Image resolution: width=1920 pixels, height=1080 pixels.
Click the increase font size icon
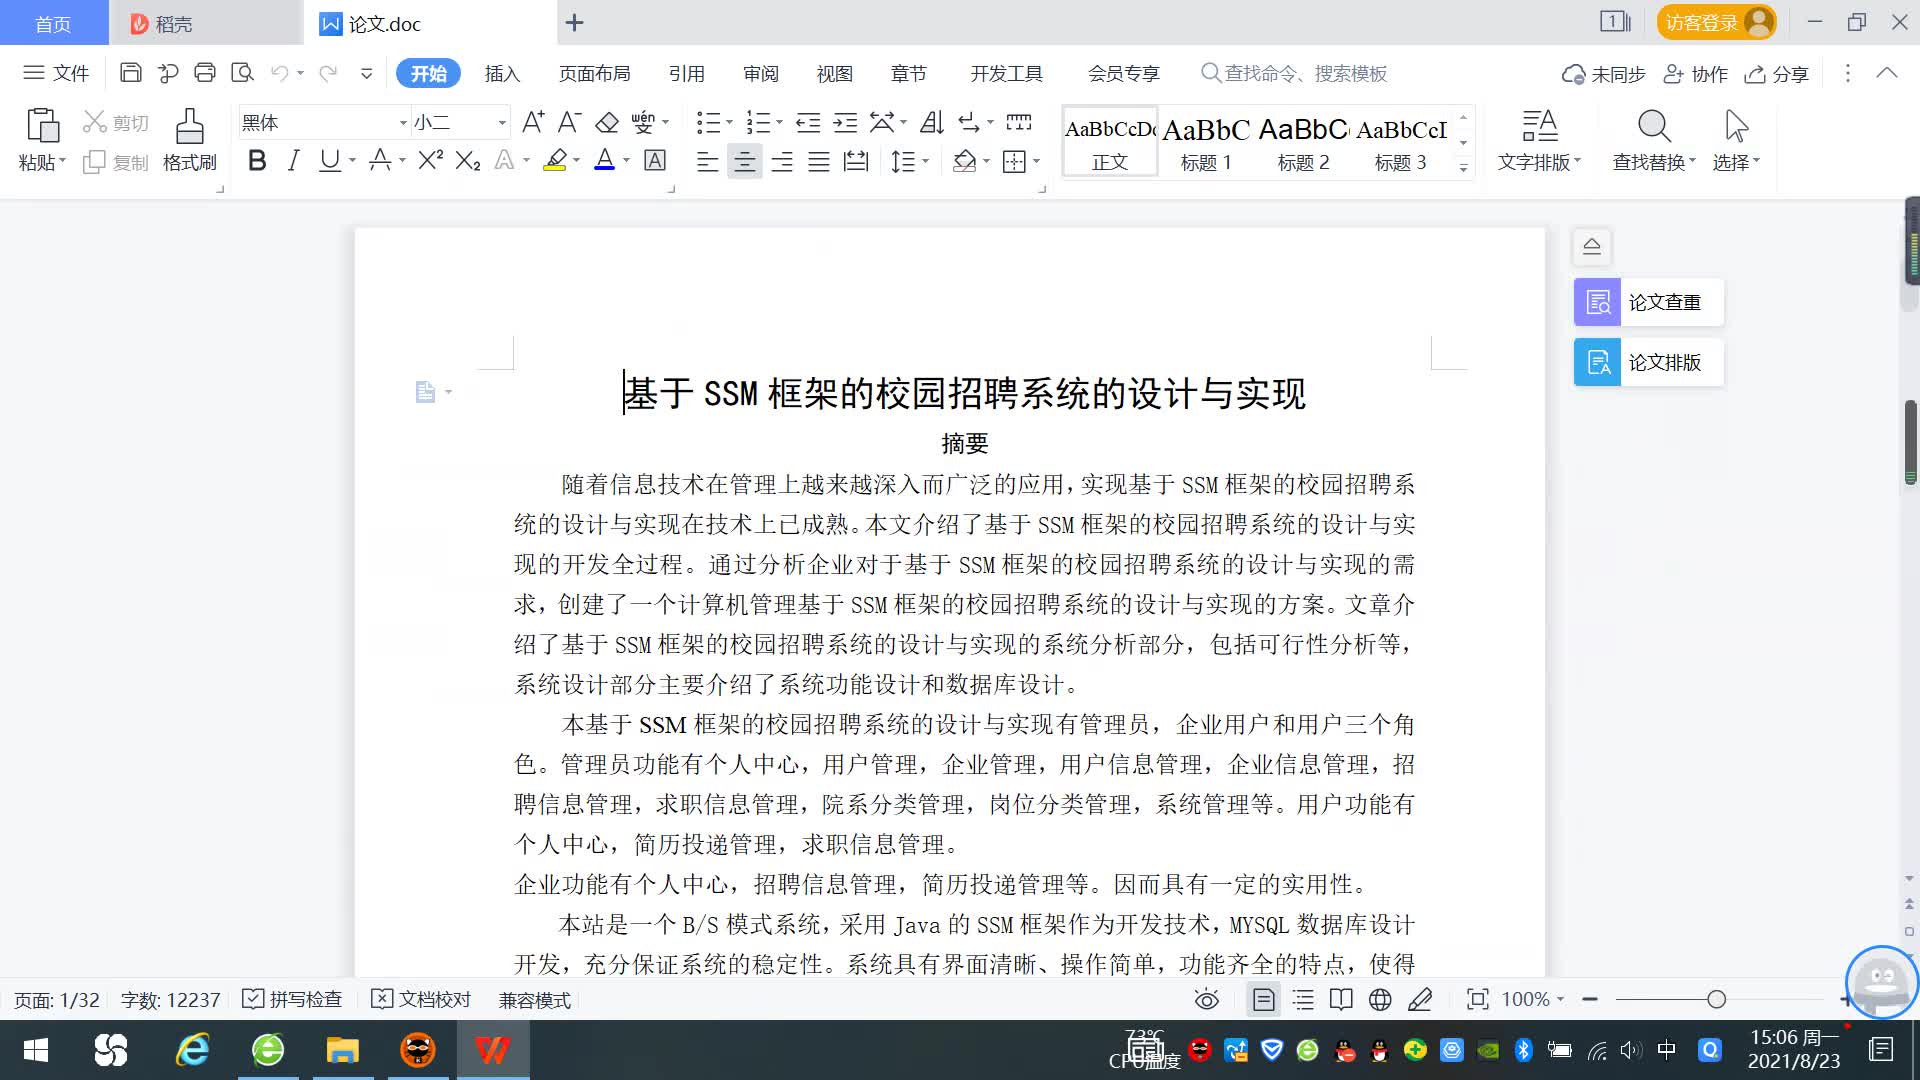[x=533, y=123]
